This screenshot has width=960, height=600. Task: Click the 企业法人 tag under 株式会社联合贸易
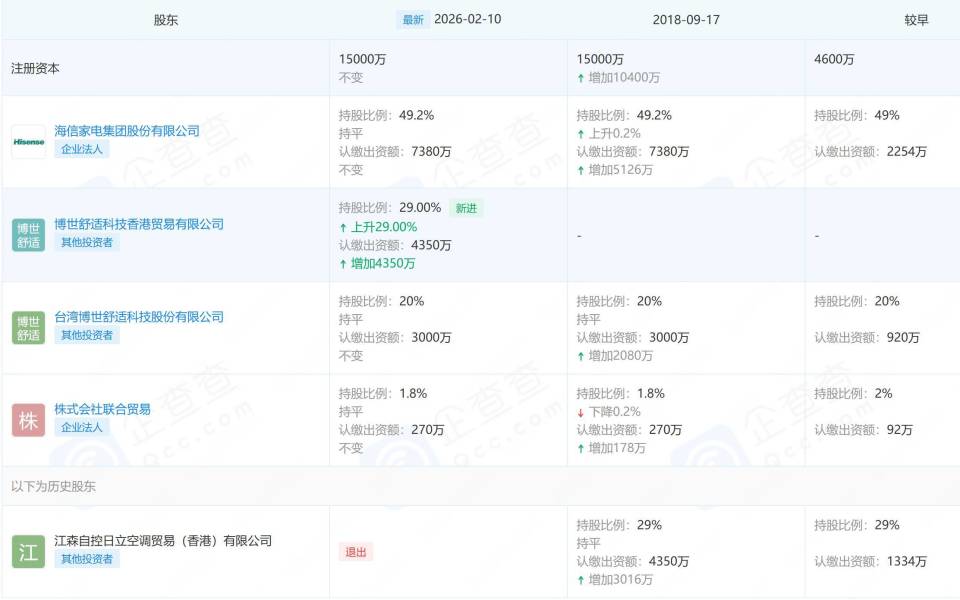click(81, 427)
